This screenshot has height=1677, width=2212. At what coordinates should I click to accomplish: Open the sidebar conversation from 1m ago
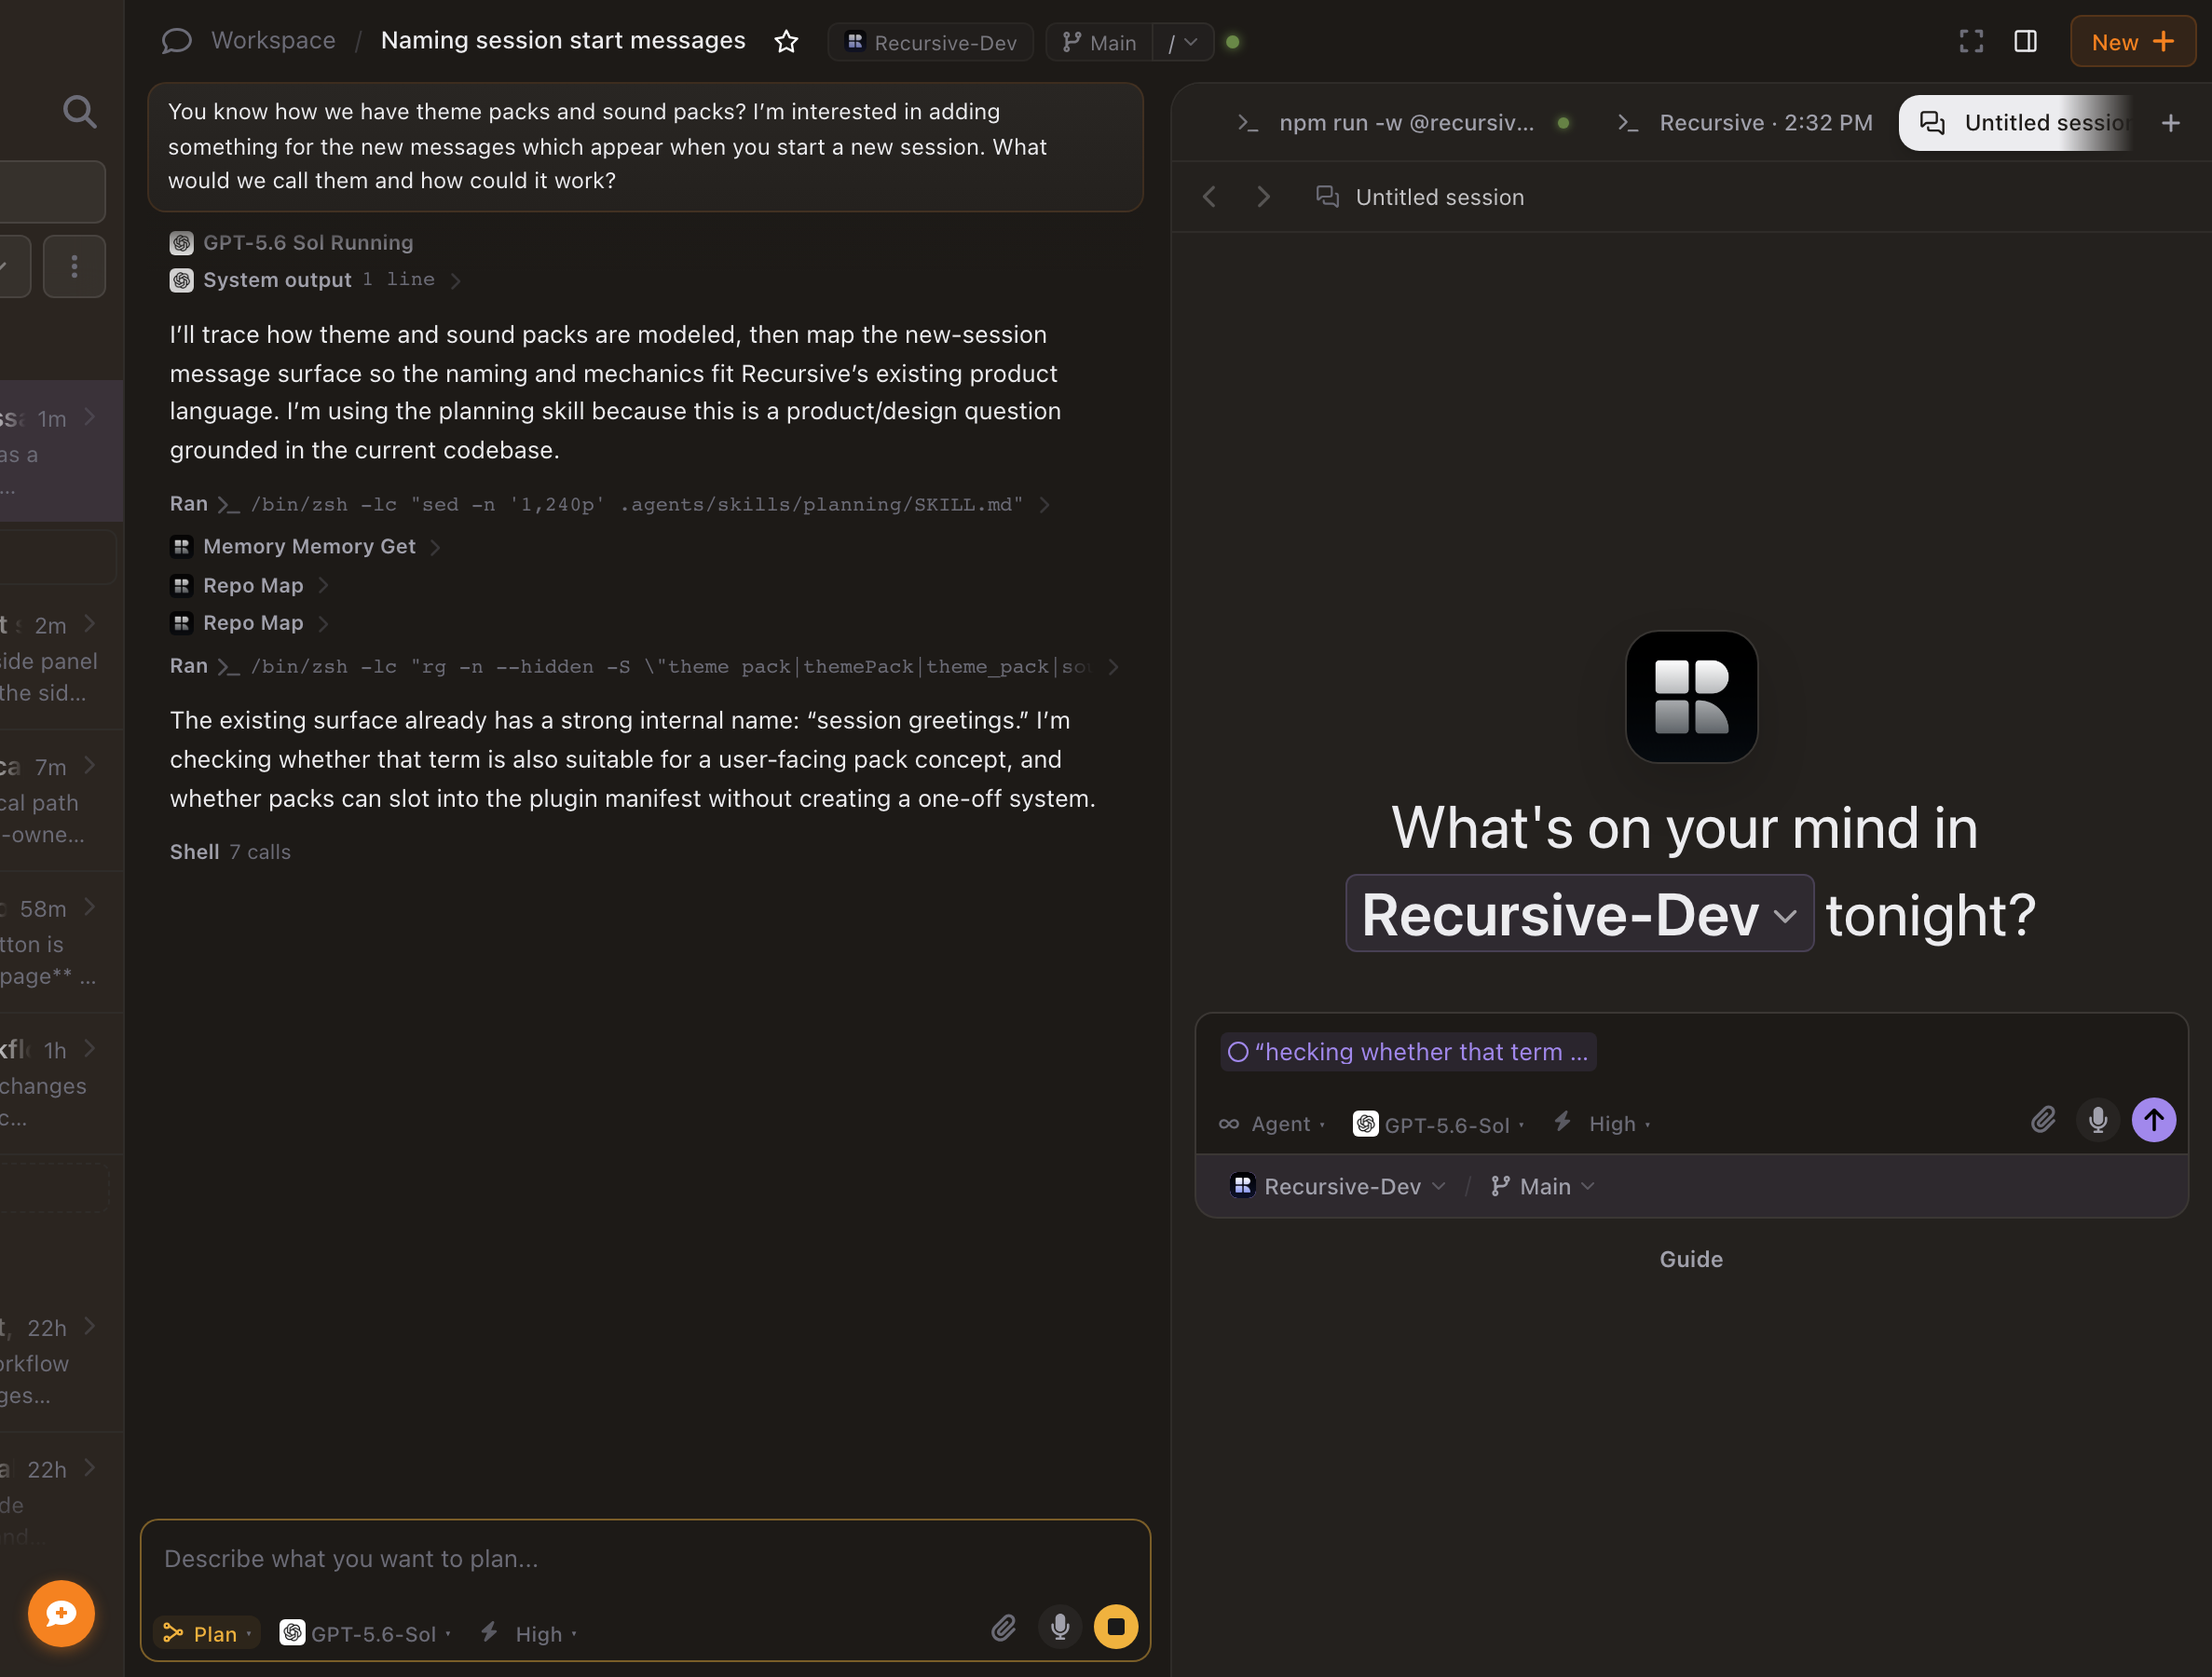coord(61,451)
